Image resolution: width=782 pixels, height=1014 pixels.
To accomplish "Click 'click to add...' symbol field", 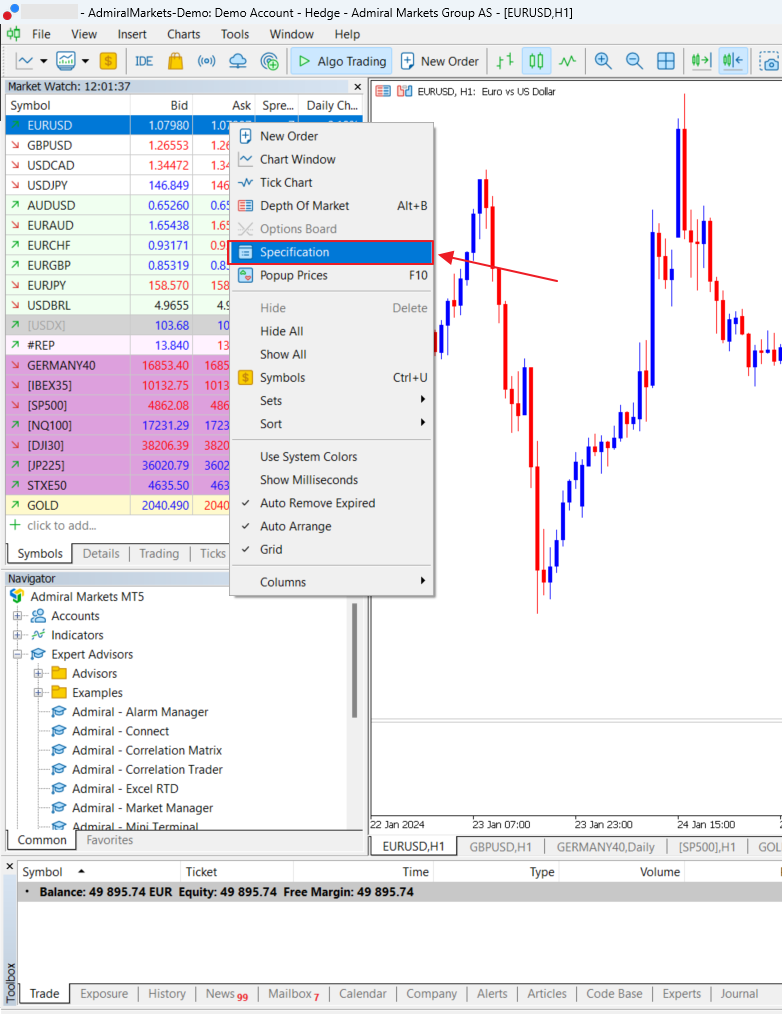I will point(61,526).
